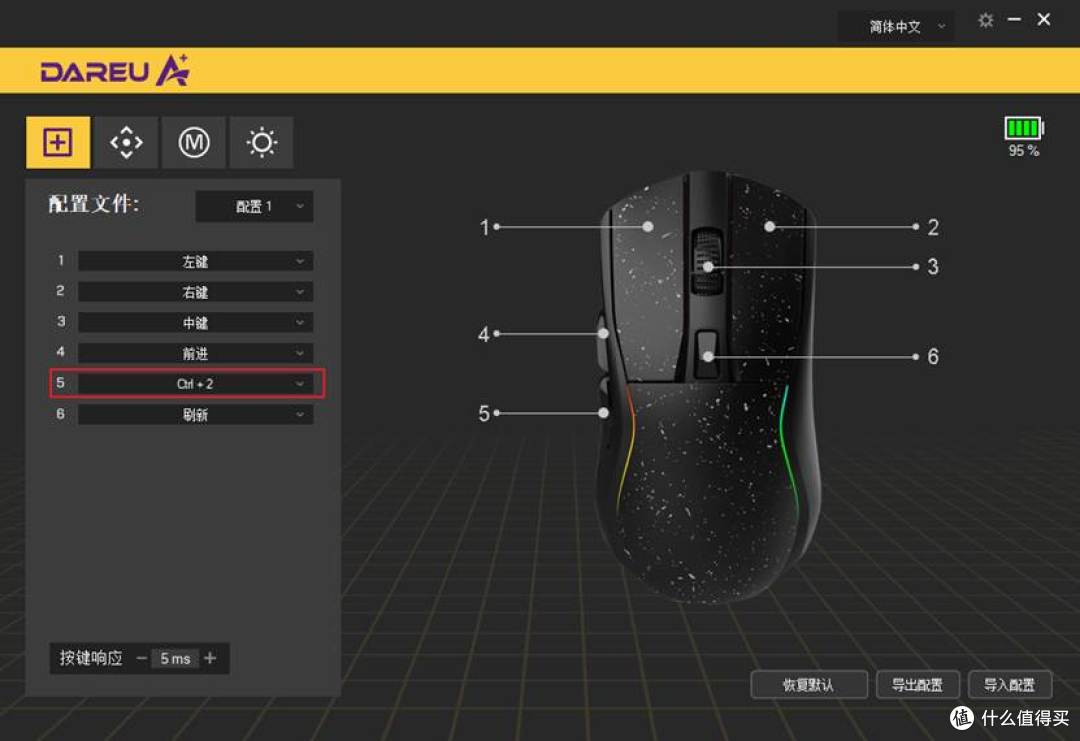Viewport: 1080px width, 741px height.
Task: Decrease key response time with minus
Action: point(141,658)
